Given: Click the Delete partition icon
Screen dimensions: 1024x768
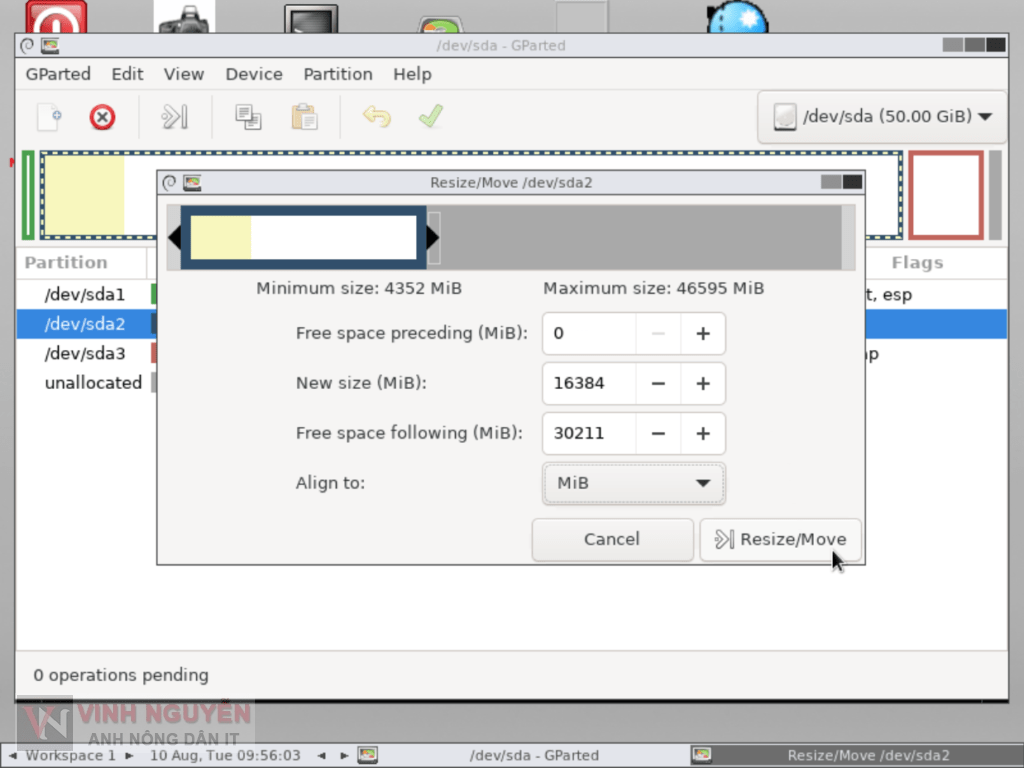Looking at the screenshot, I should (x=102, y=117).
